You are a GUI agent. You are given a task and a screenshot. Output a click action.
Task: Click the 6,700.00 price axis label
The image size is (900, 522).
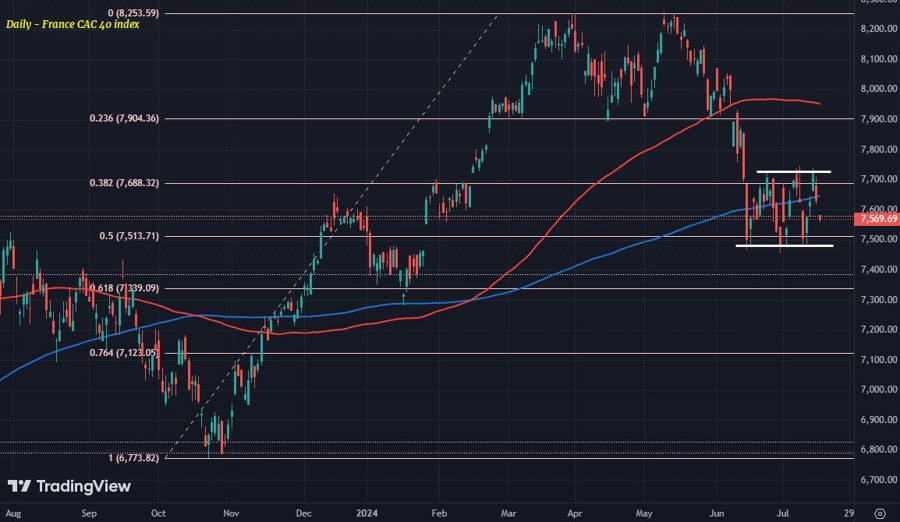[x=879, y=480]
